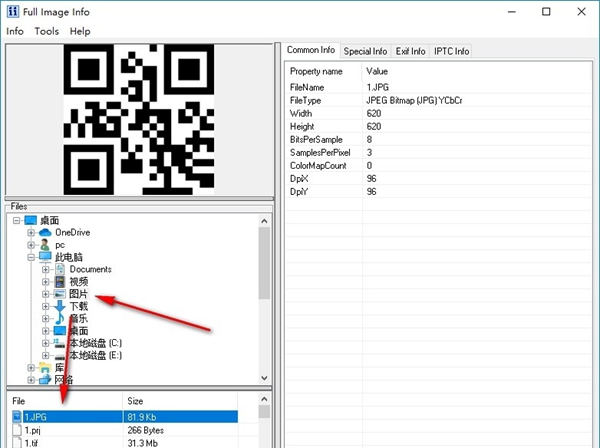Click the Width value 620

(x=373, y=114)
